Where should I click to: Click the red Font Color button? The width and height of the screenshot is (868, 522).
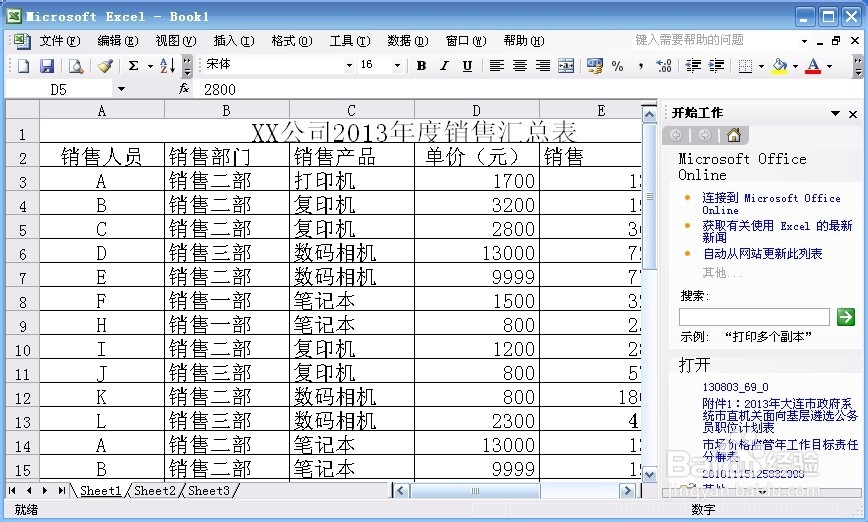(813, 66)
